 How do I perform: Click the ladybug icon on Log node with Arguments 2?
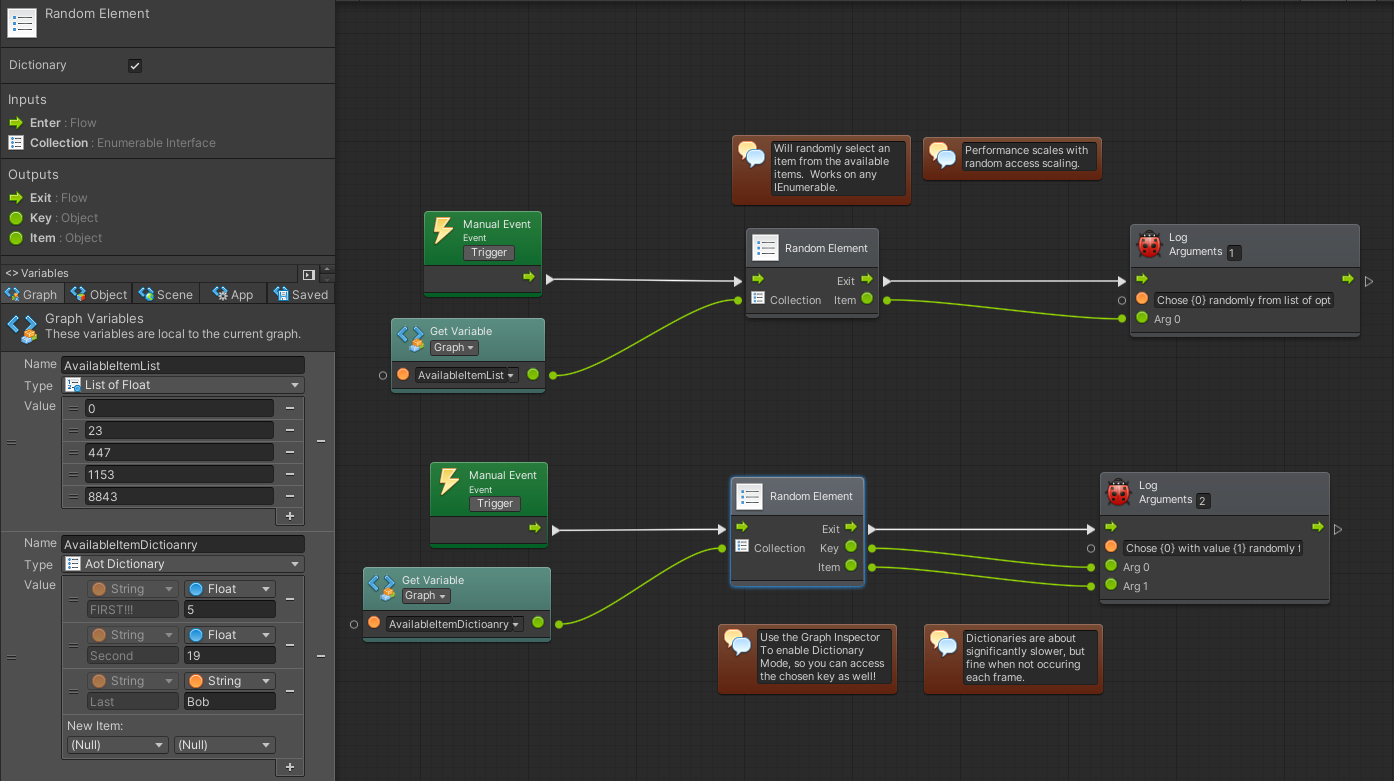[x=1118, y=492]
